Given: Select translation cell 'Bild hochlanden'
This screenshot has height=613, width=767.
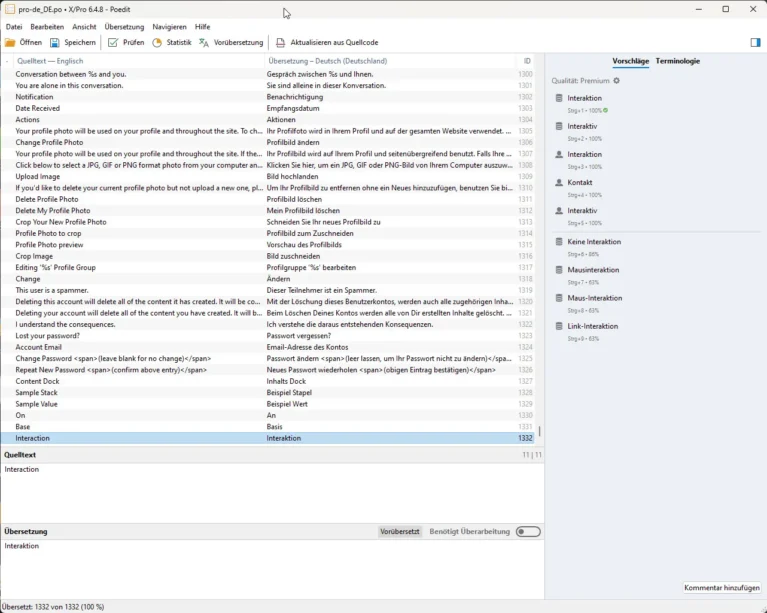Looking at the screenshot, I should coord(292,176).
